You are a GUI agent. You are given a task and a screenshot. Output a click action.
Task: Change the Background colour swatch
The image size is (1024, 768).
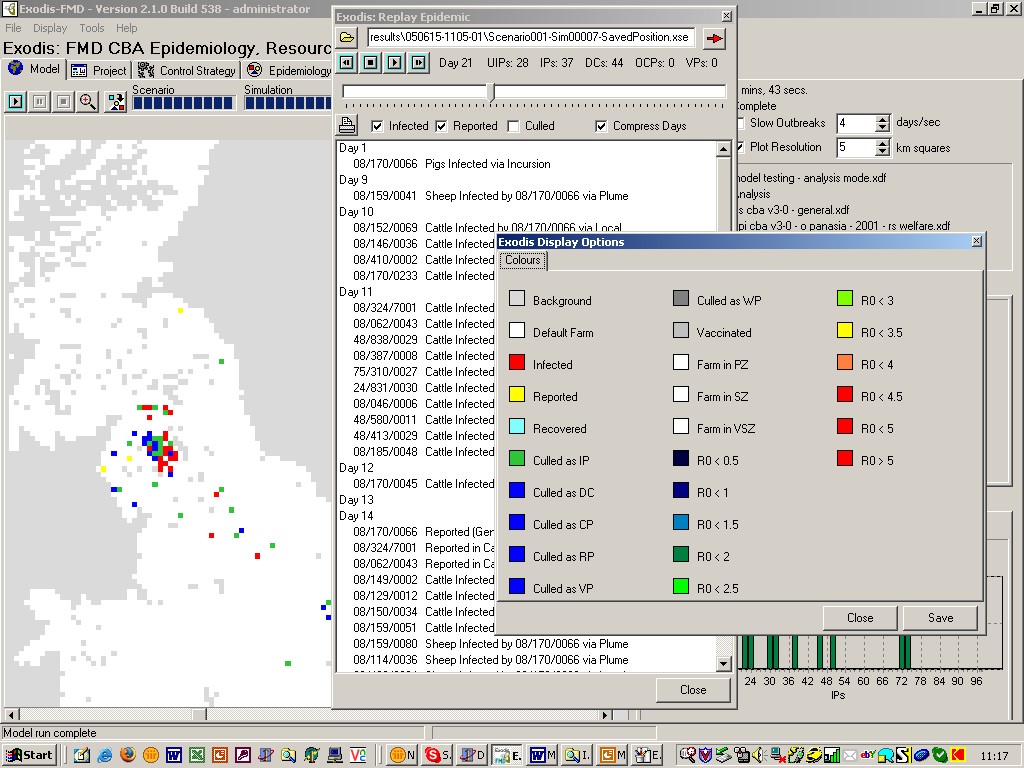[517, 298]
